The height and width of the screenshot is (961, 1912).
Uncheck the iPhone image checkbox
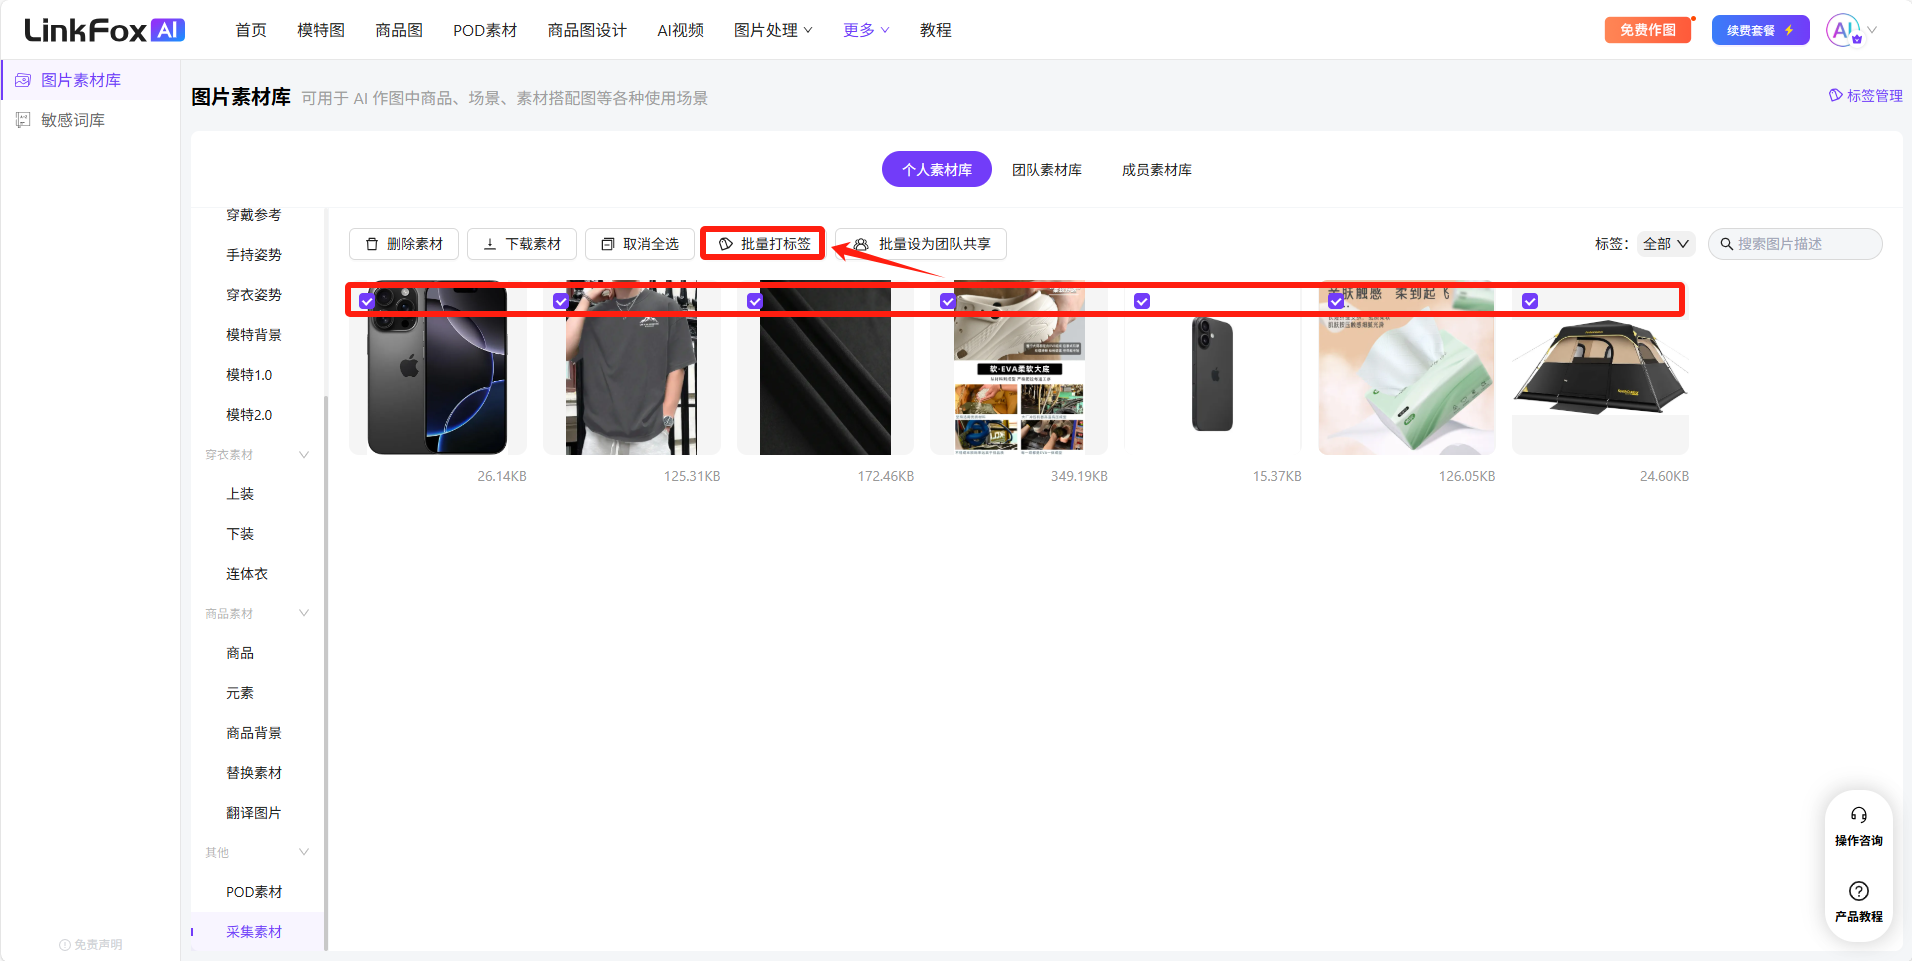[x=367, y=301]
